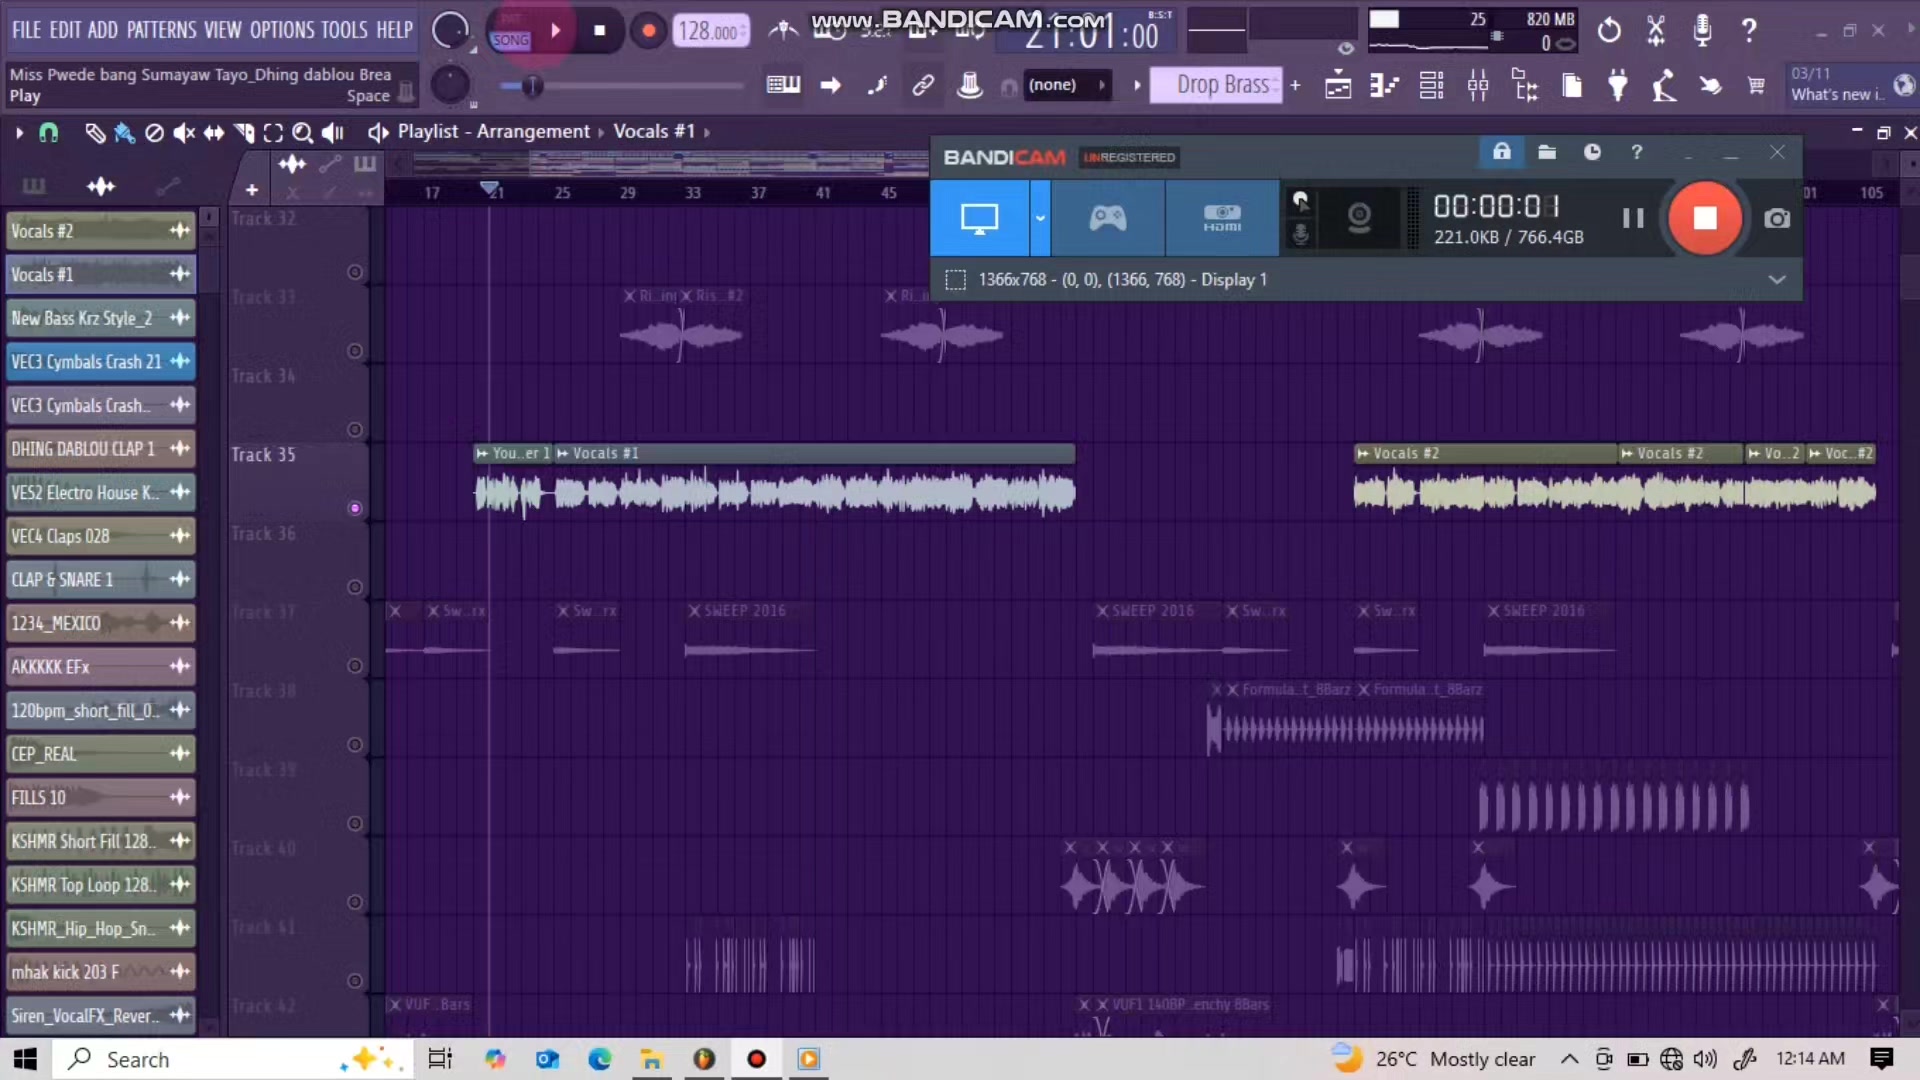Open the Playlist view from the toolbar

[1338, 86]
